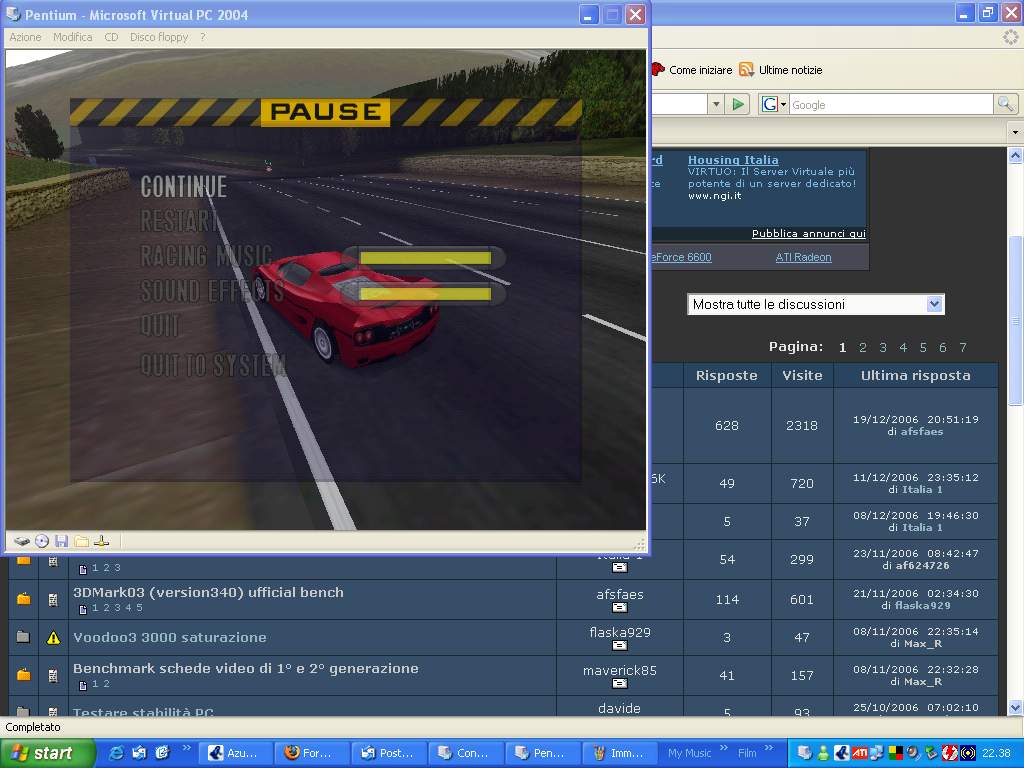
Task: Click the message icon under author flaska929
Action: 620,646
